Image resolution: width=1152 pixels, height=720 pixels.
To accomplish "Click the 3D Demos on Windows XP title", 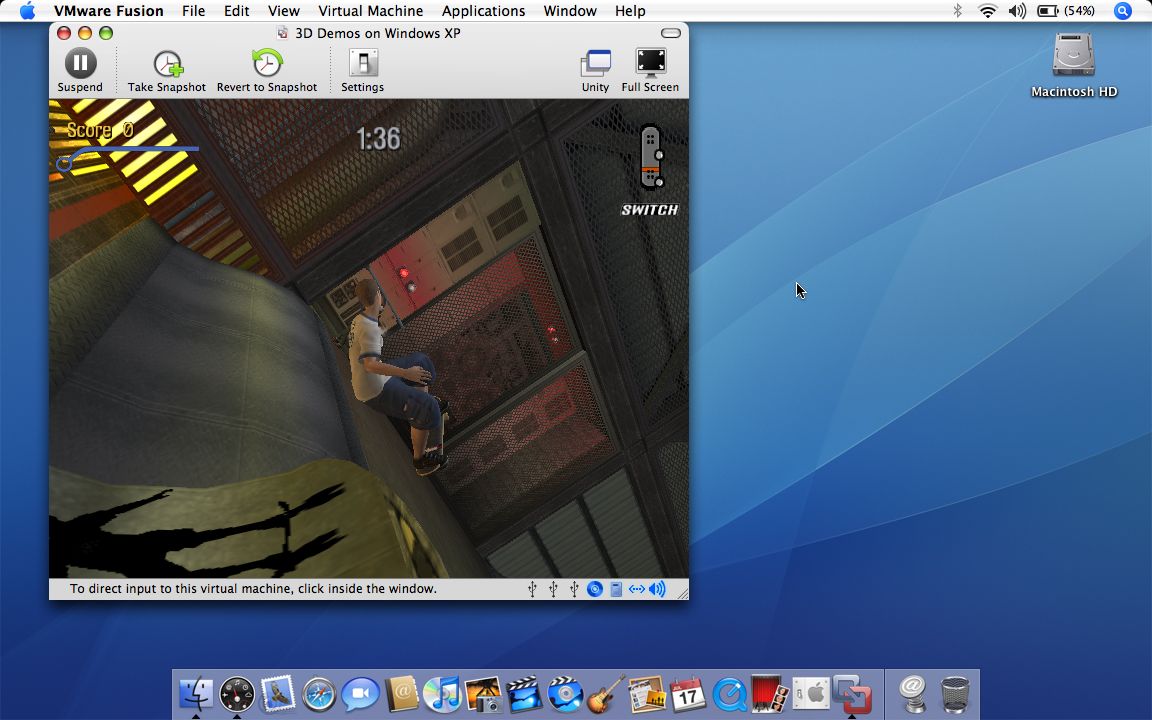I will [x=378, y=33].
